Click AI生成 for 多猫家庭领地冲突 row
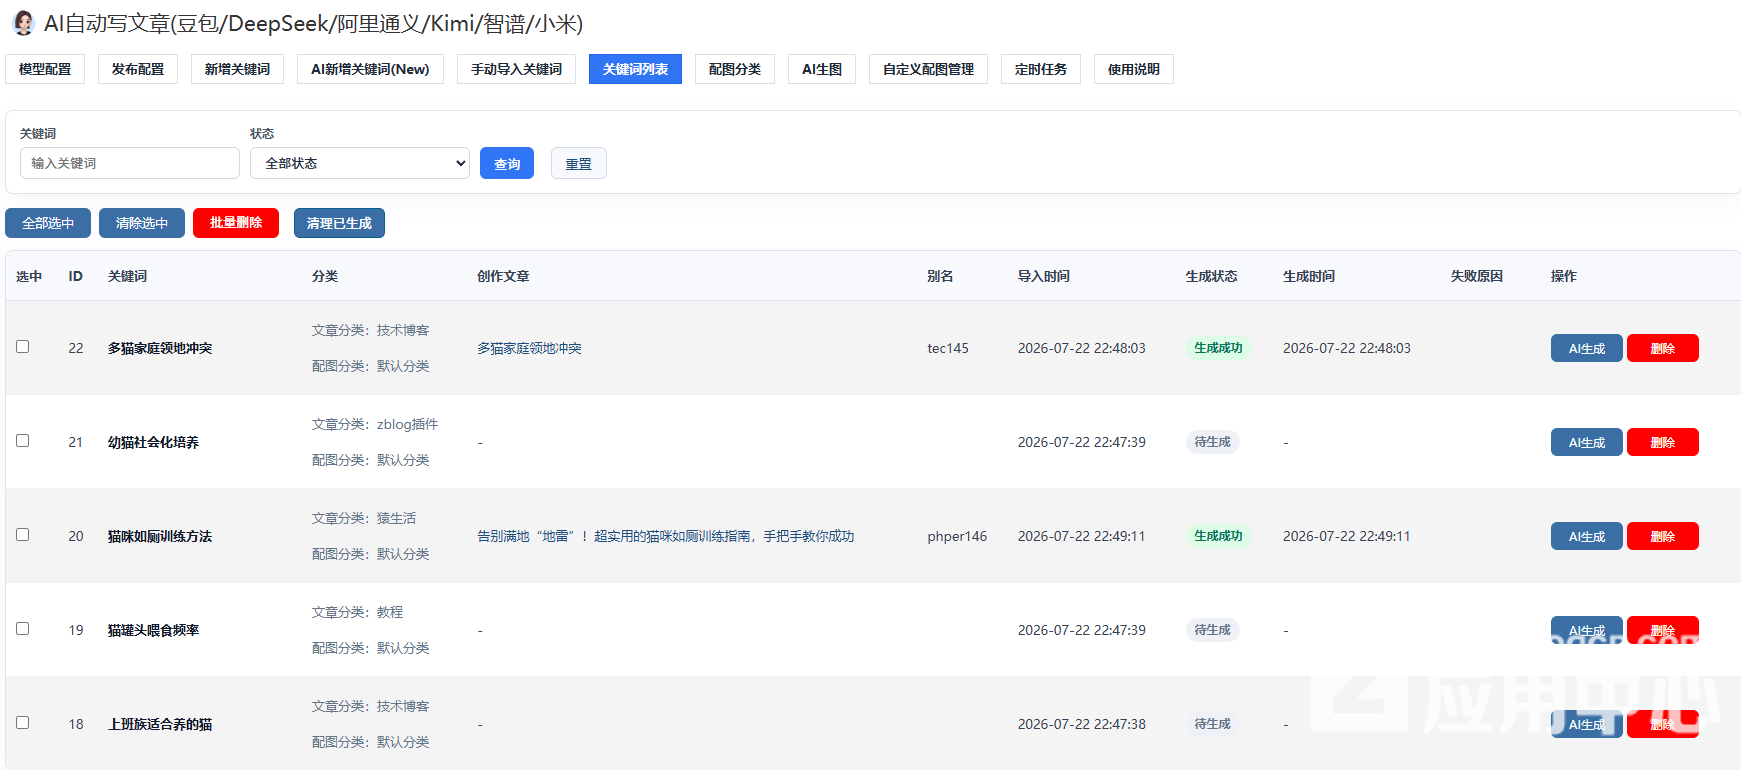 click(1587, 348)
